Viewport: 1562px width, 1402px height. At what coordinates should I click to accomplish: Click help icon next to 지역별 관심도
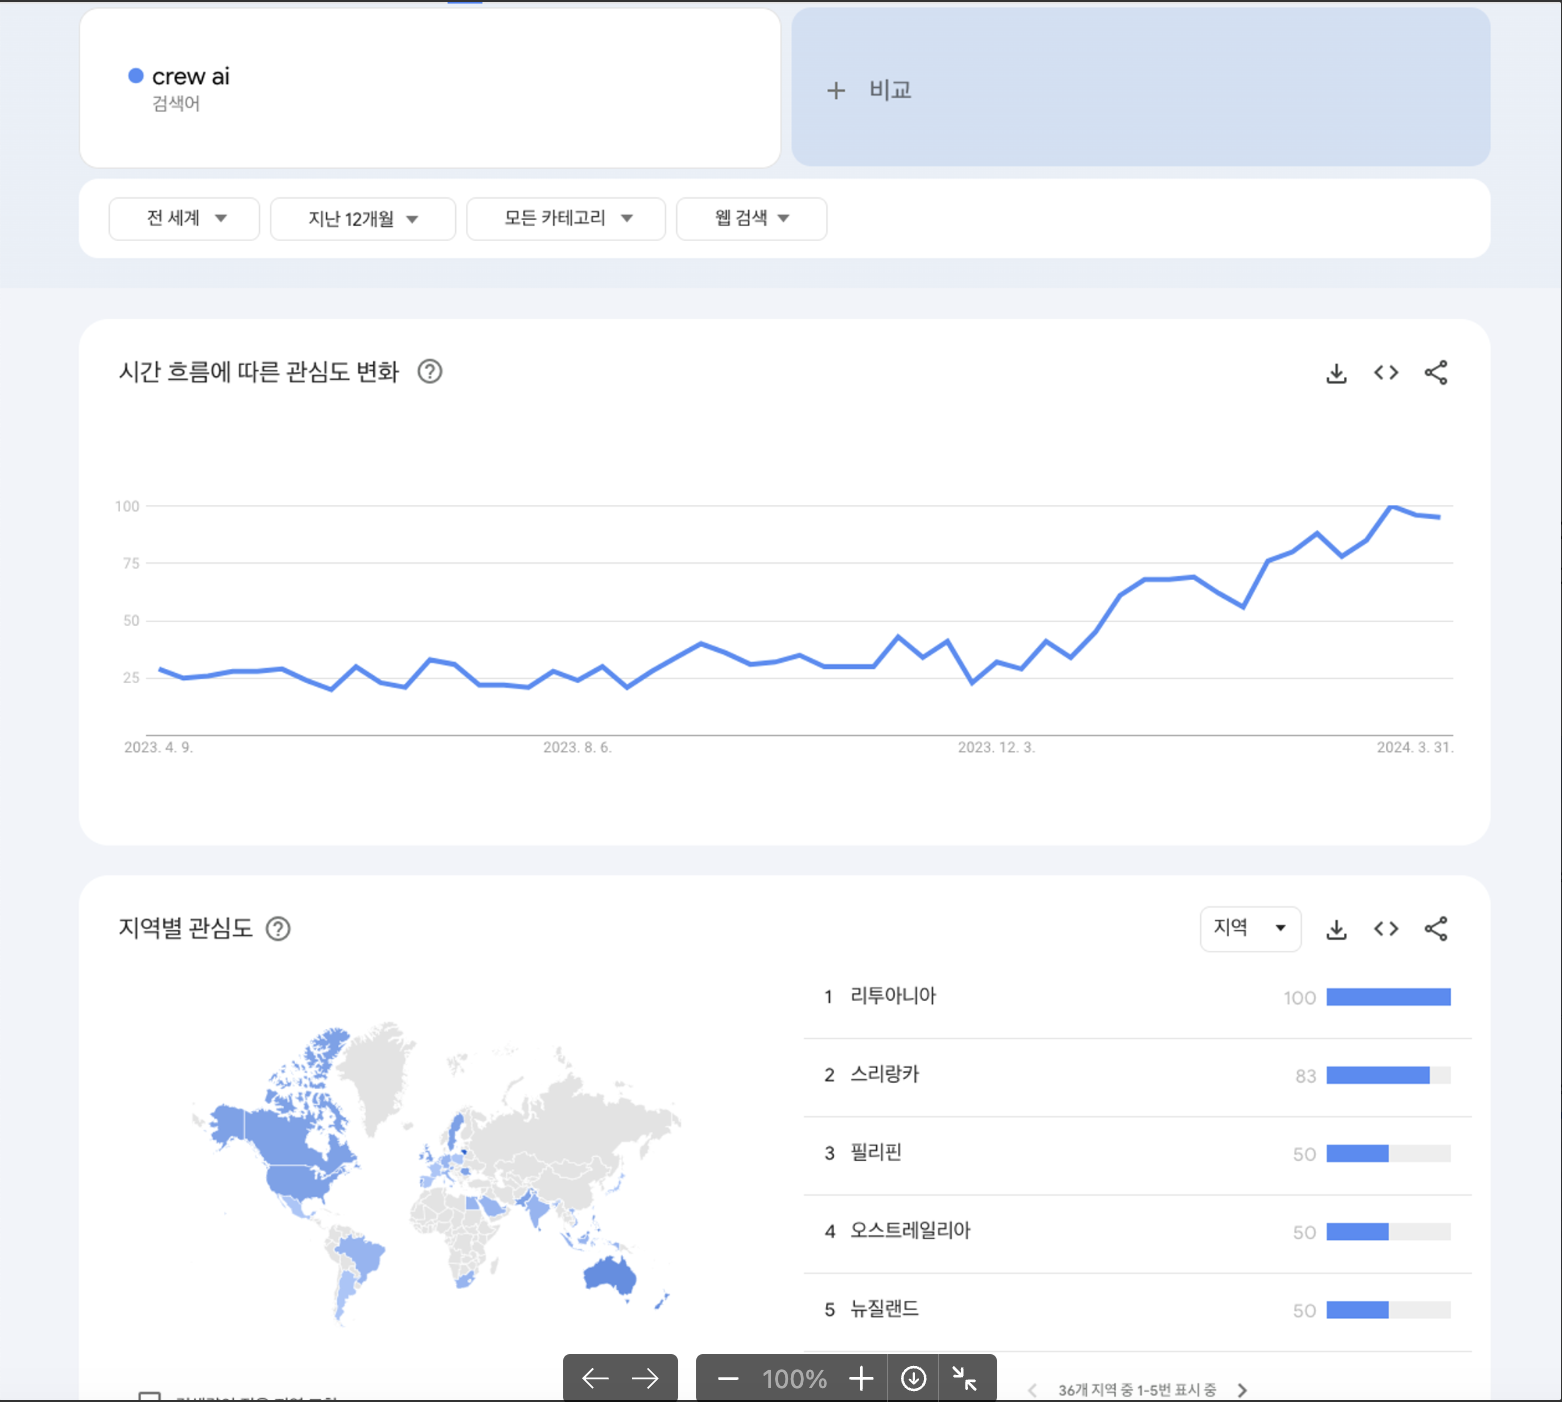(278, 929)
